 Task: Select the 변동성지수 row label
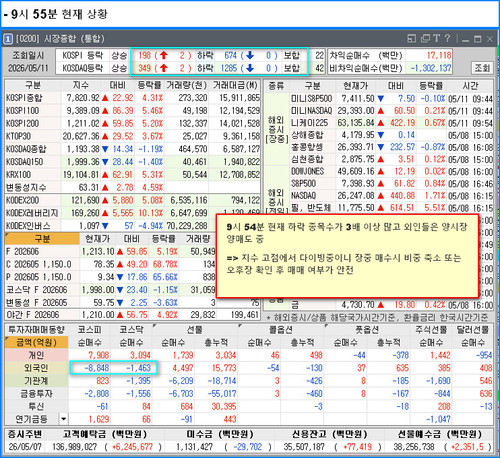26,187
